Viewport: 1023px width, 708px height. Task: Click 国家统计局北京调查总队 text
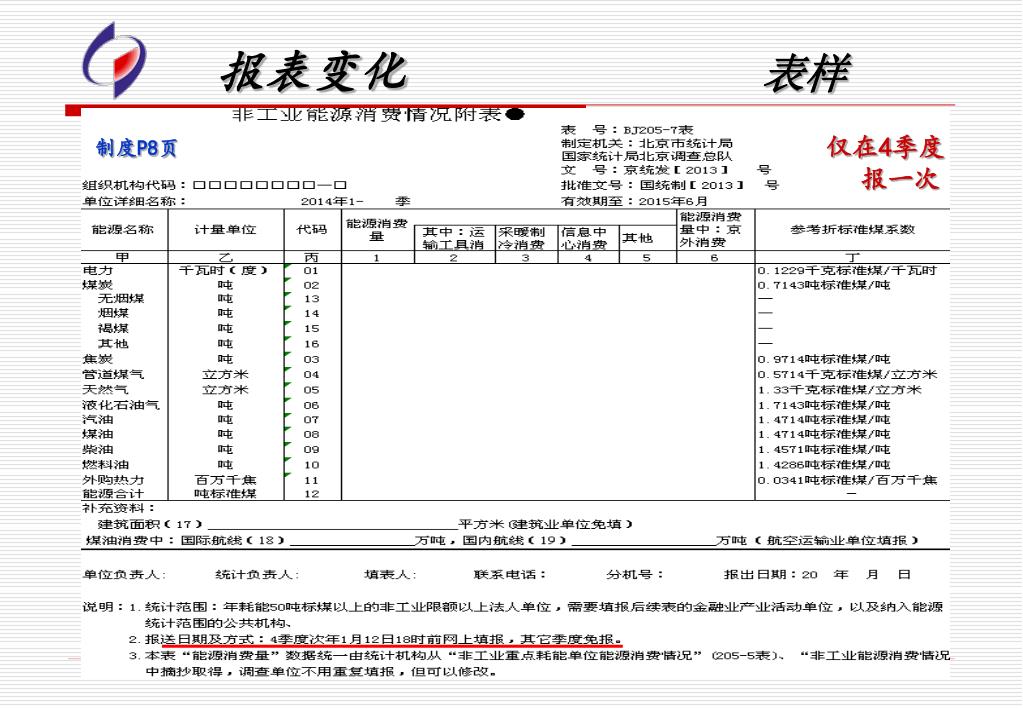point(647,156)
